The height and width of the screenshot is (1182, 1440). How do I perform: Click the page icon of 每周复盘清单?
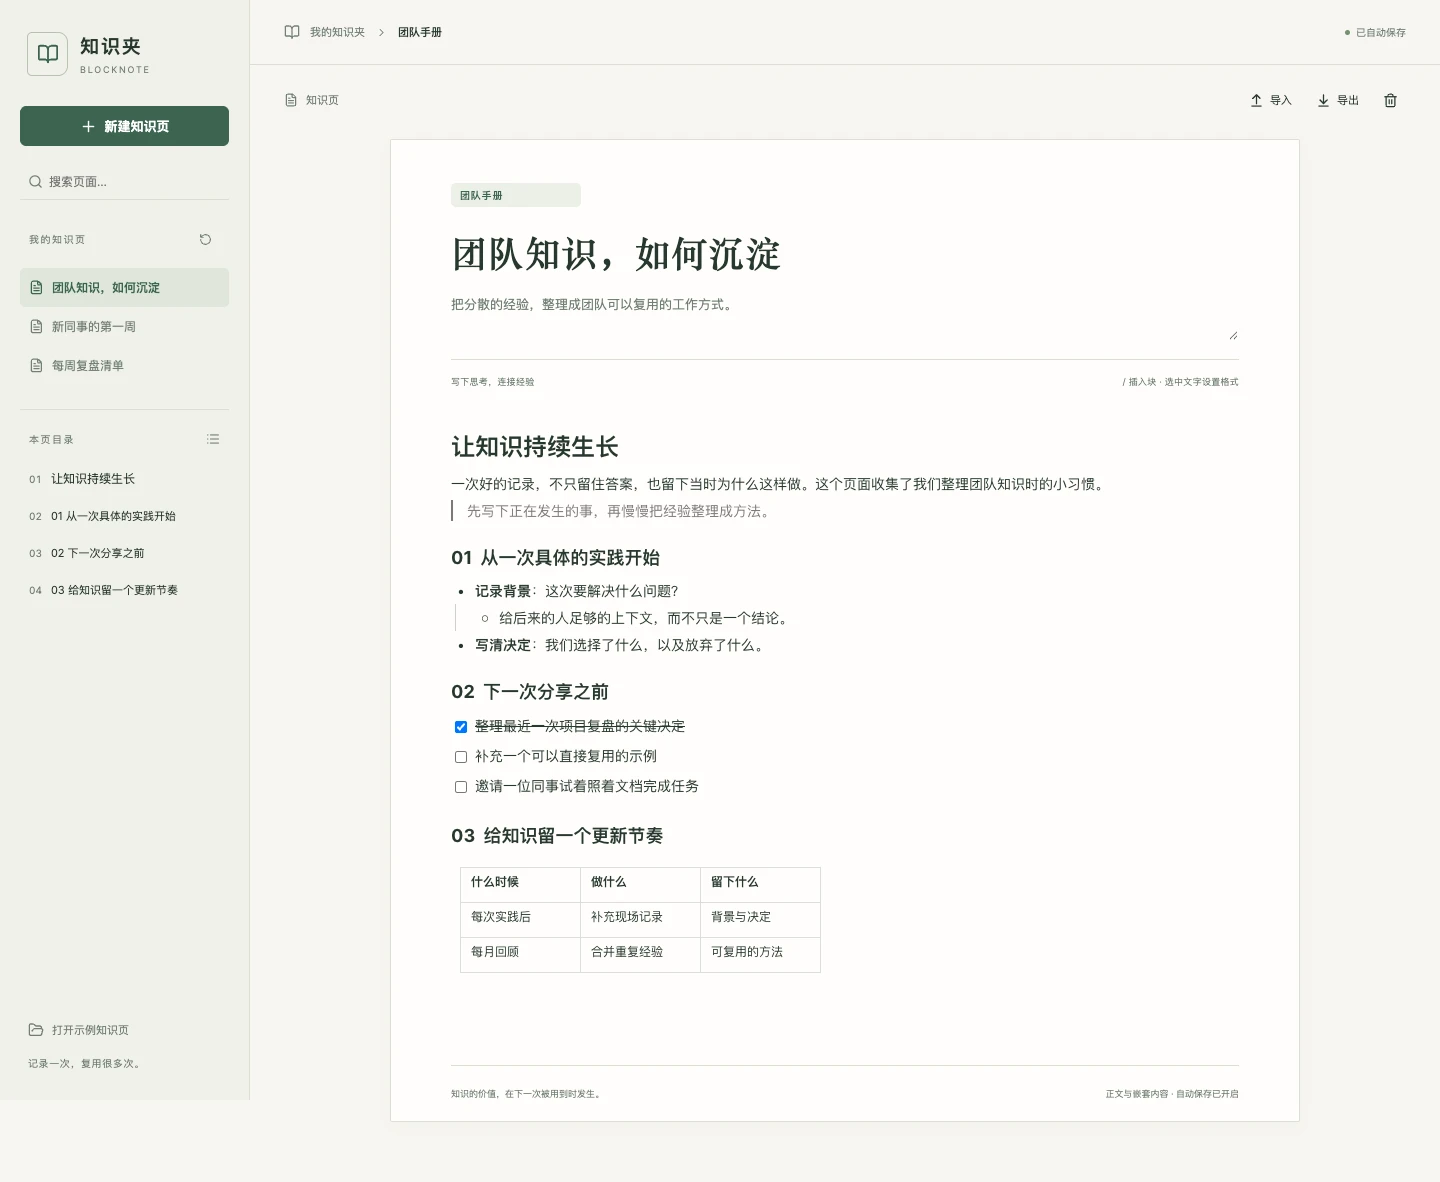[x=36, y=366]
